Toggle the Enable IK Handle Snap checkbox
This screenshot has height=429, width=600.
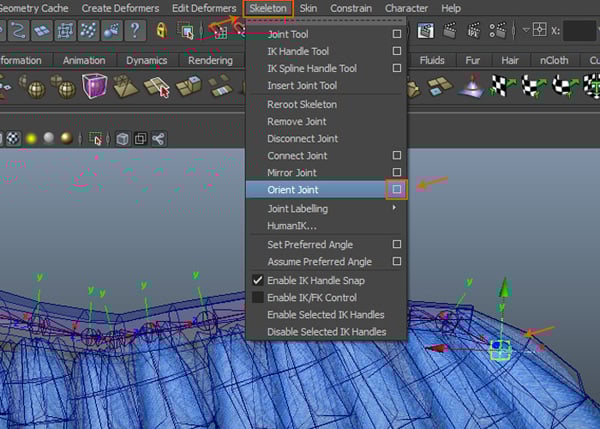coord(258,281)
